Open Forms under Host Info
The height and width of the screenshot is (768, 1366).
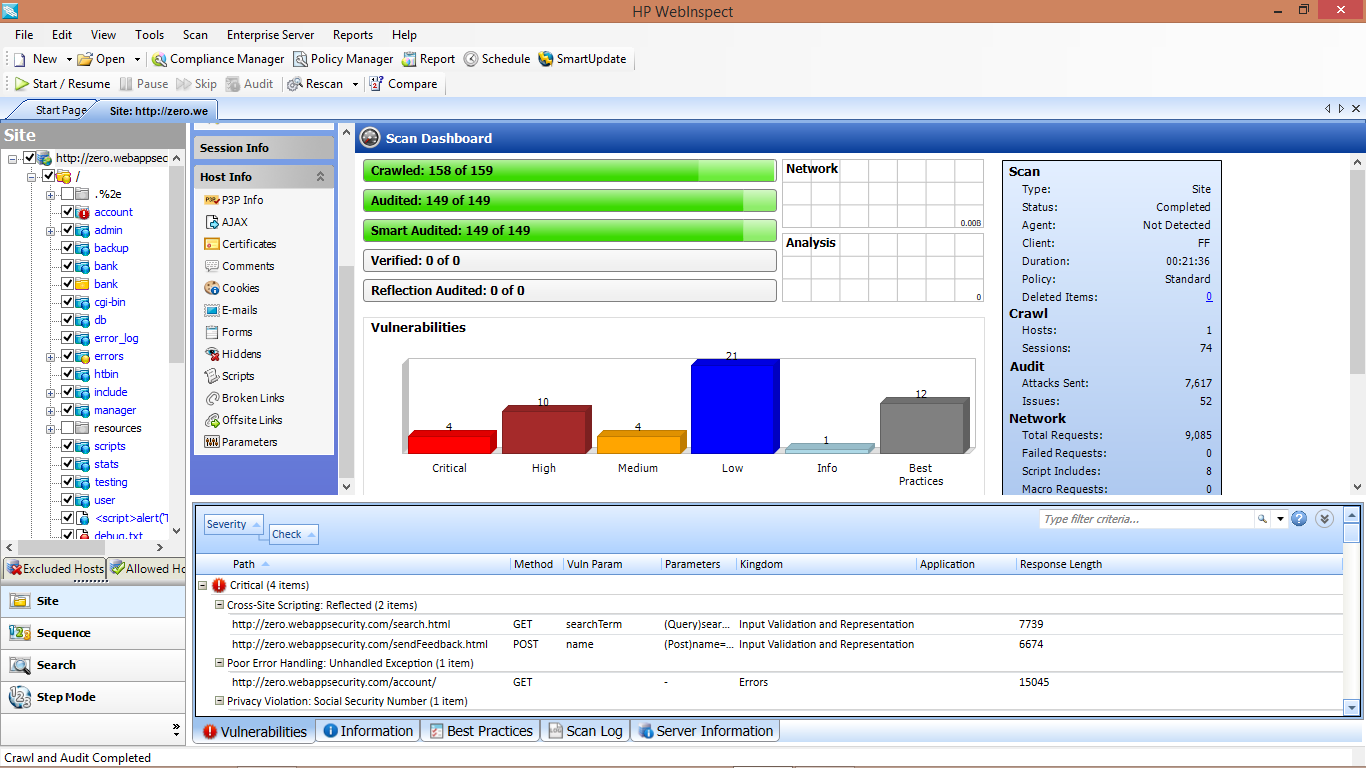pos(228,332)
